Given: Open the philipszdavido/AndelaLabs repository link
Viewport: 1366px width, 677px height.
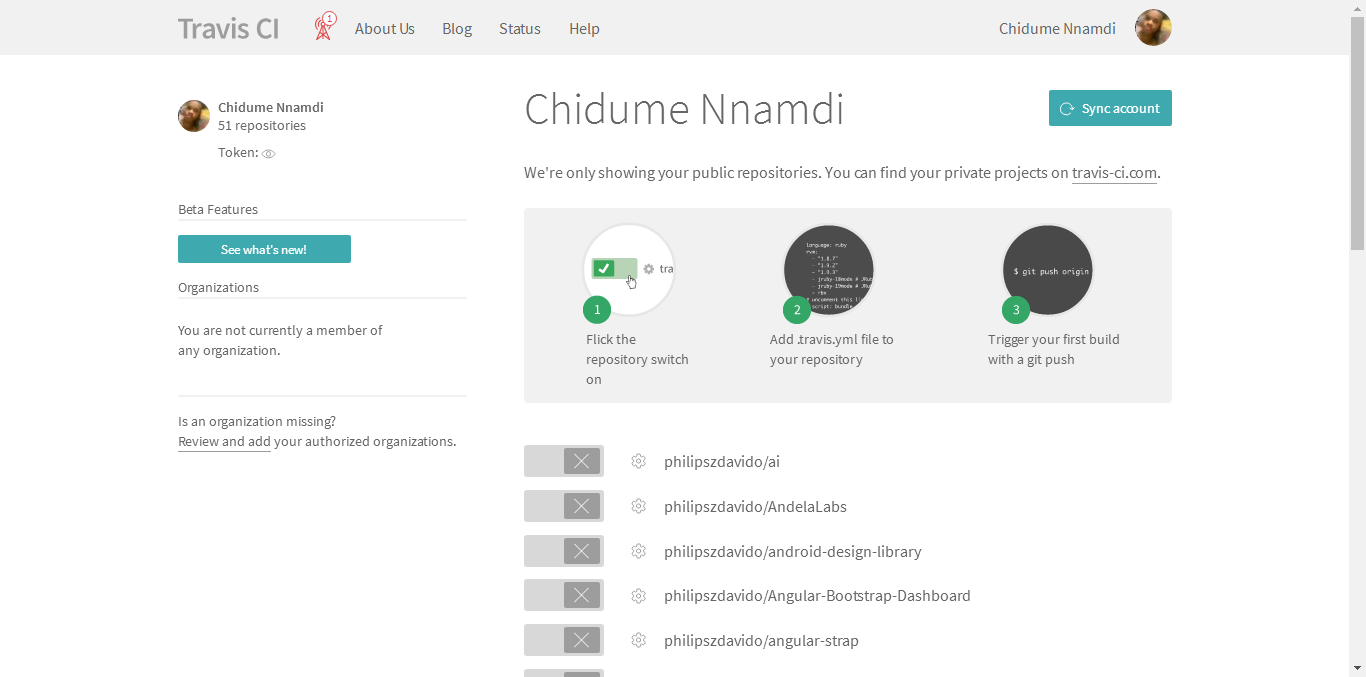Looking at the screenshot, I should [755, 507].
